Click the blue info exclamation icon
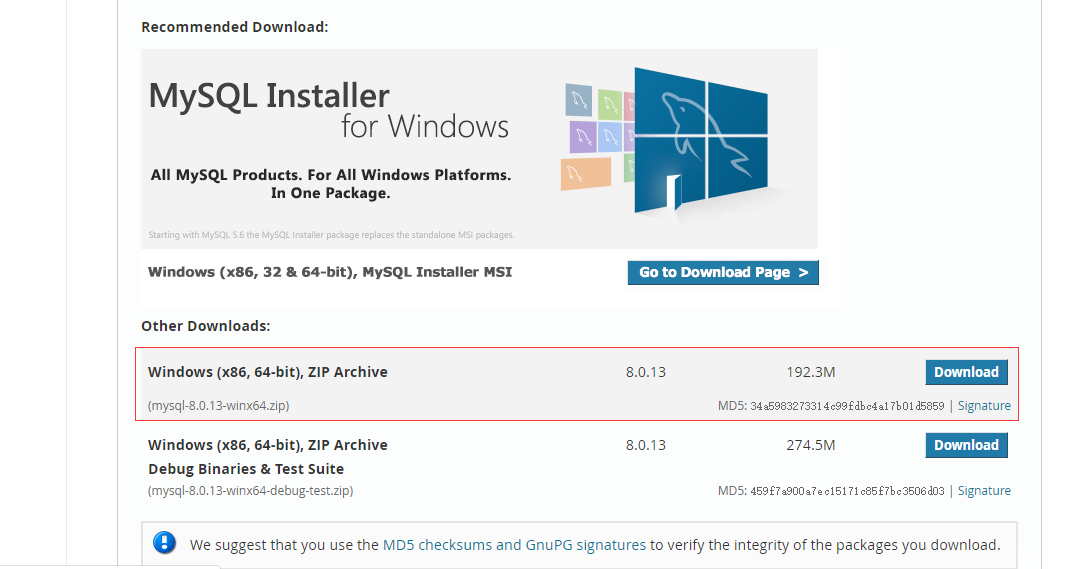This screenshot has width=1078, height=569. pyautogui.click(x=164, y=543)
